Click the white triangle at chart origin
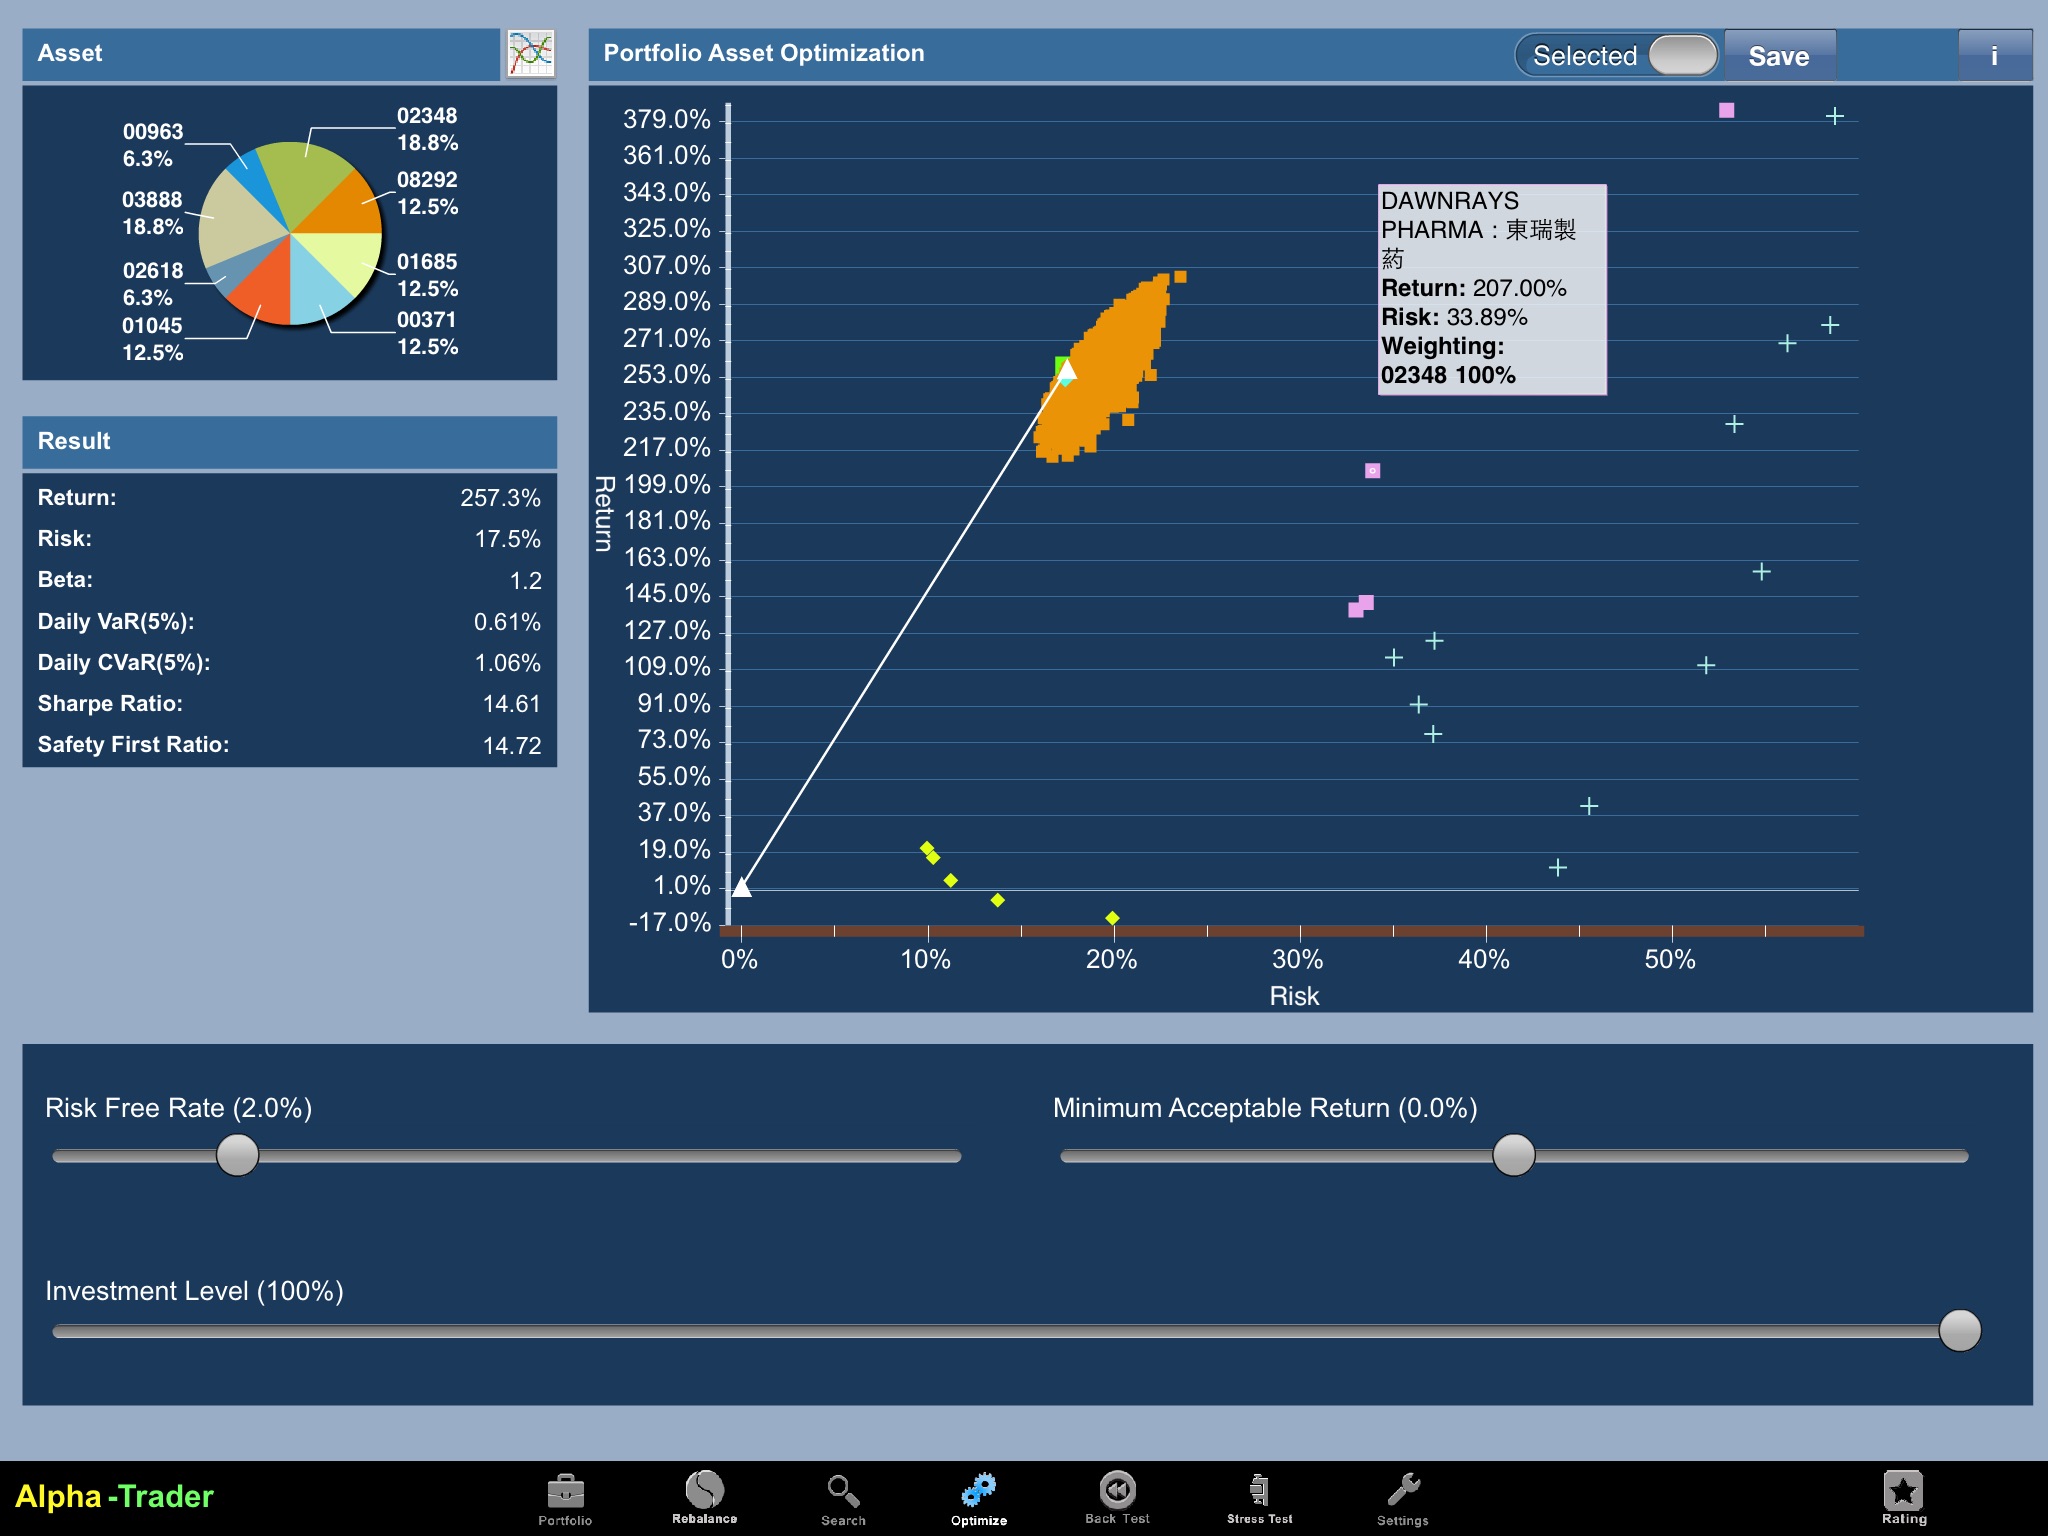The image size is (2048, 1536). coord(741,886)
